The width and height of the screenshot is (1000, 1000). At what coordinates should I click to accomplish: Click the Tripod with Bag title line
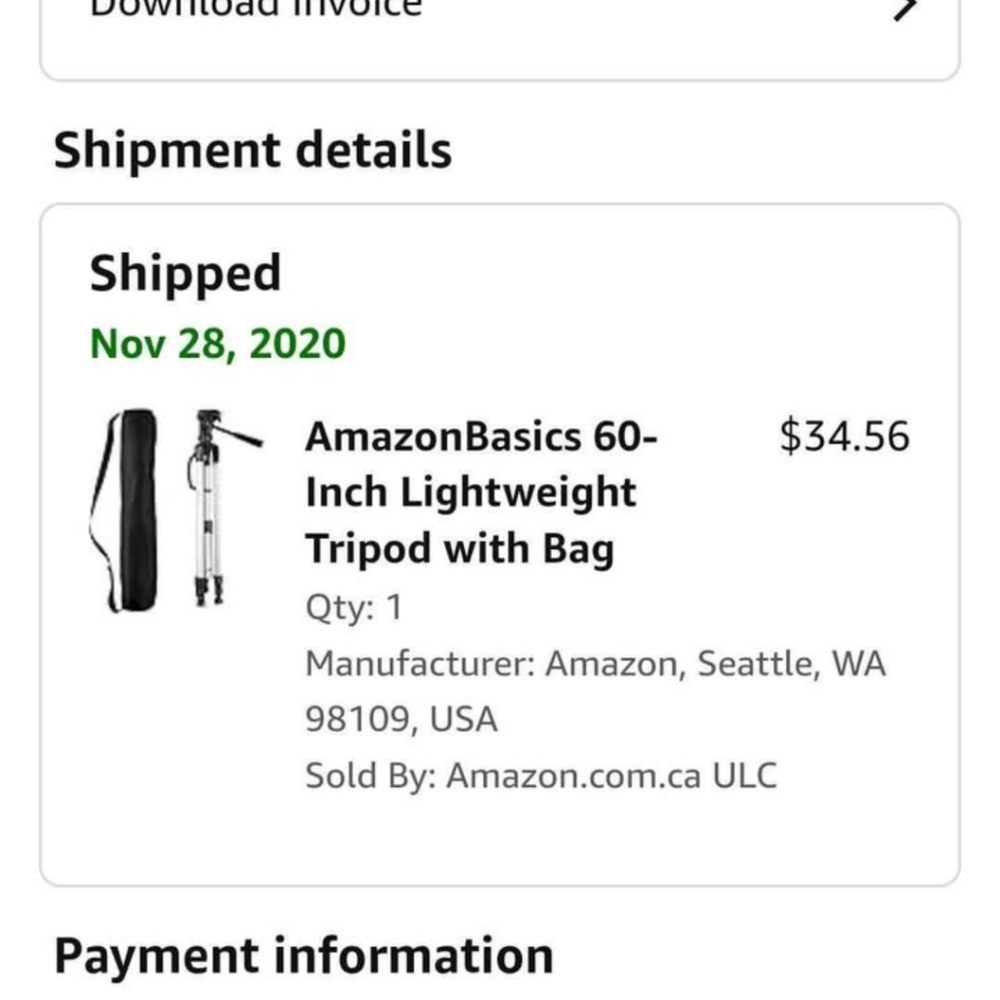point(459,548)
